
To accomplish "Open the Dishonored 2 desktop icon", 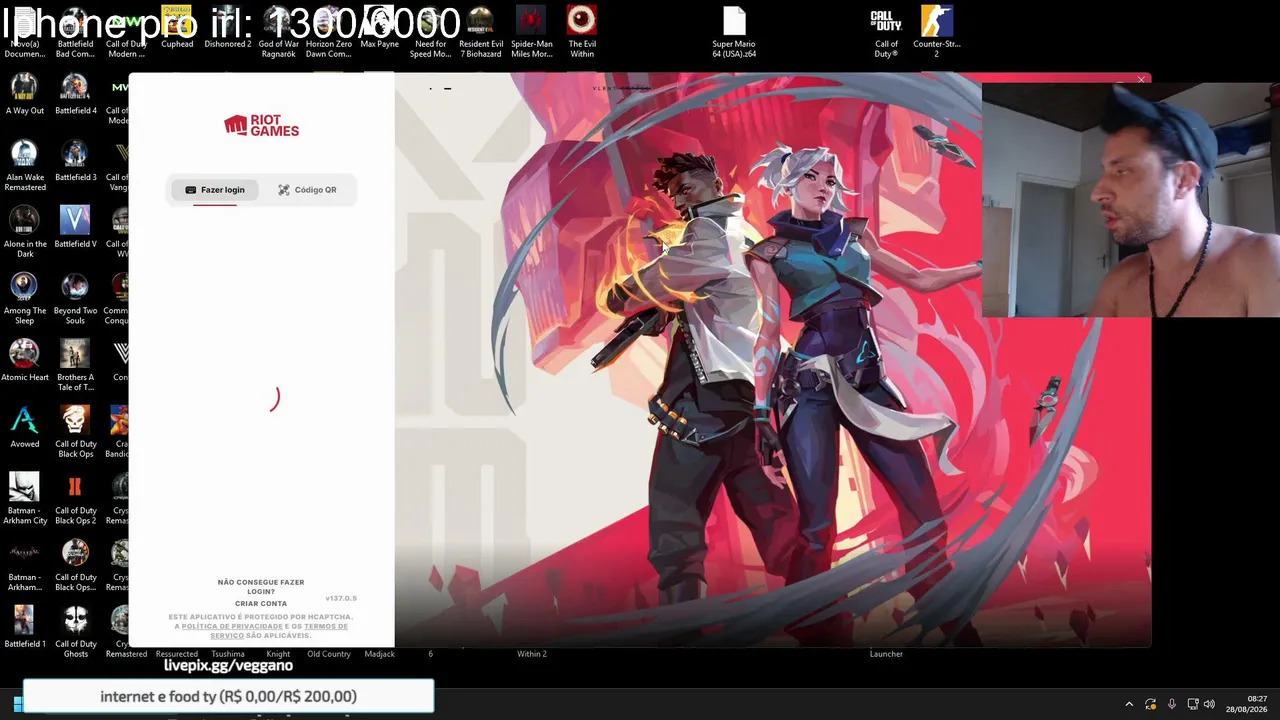I will [x=228, y=28].
